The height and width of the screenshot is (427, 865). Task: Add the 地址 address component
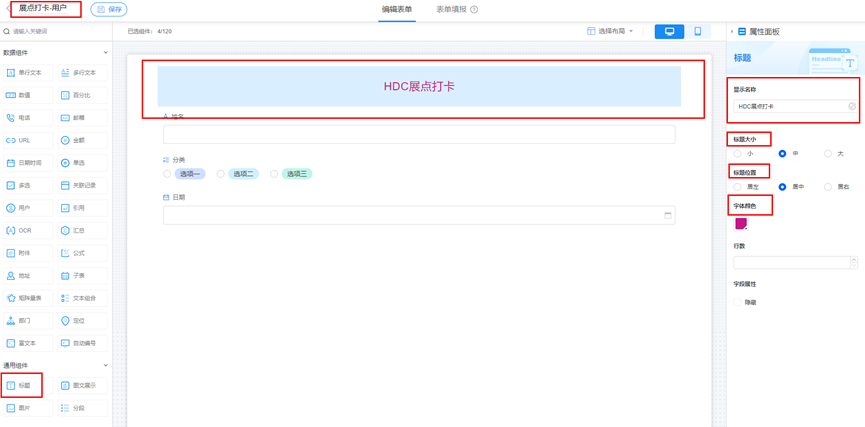pyautogui.click(x=28, y=275)
